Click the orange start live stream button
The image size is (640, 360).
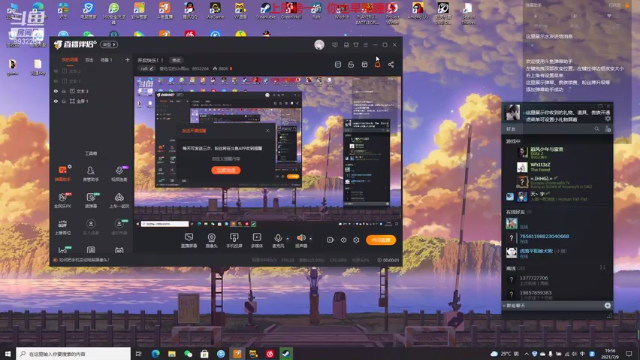(x=381, y=240)
